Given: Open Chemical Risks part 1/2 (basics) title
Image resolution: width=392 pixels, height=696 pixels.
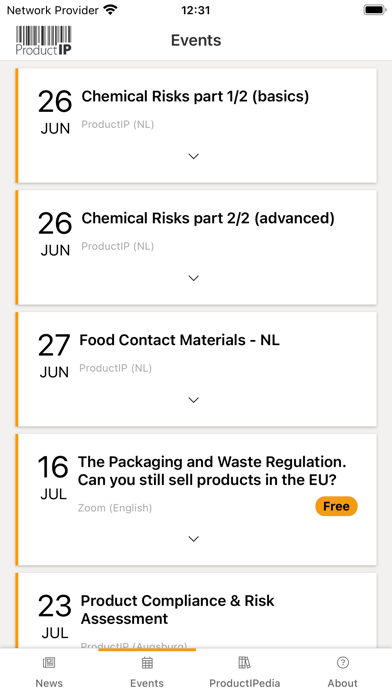Looking at the screenshot, I should pos(195,96).
